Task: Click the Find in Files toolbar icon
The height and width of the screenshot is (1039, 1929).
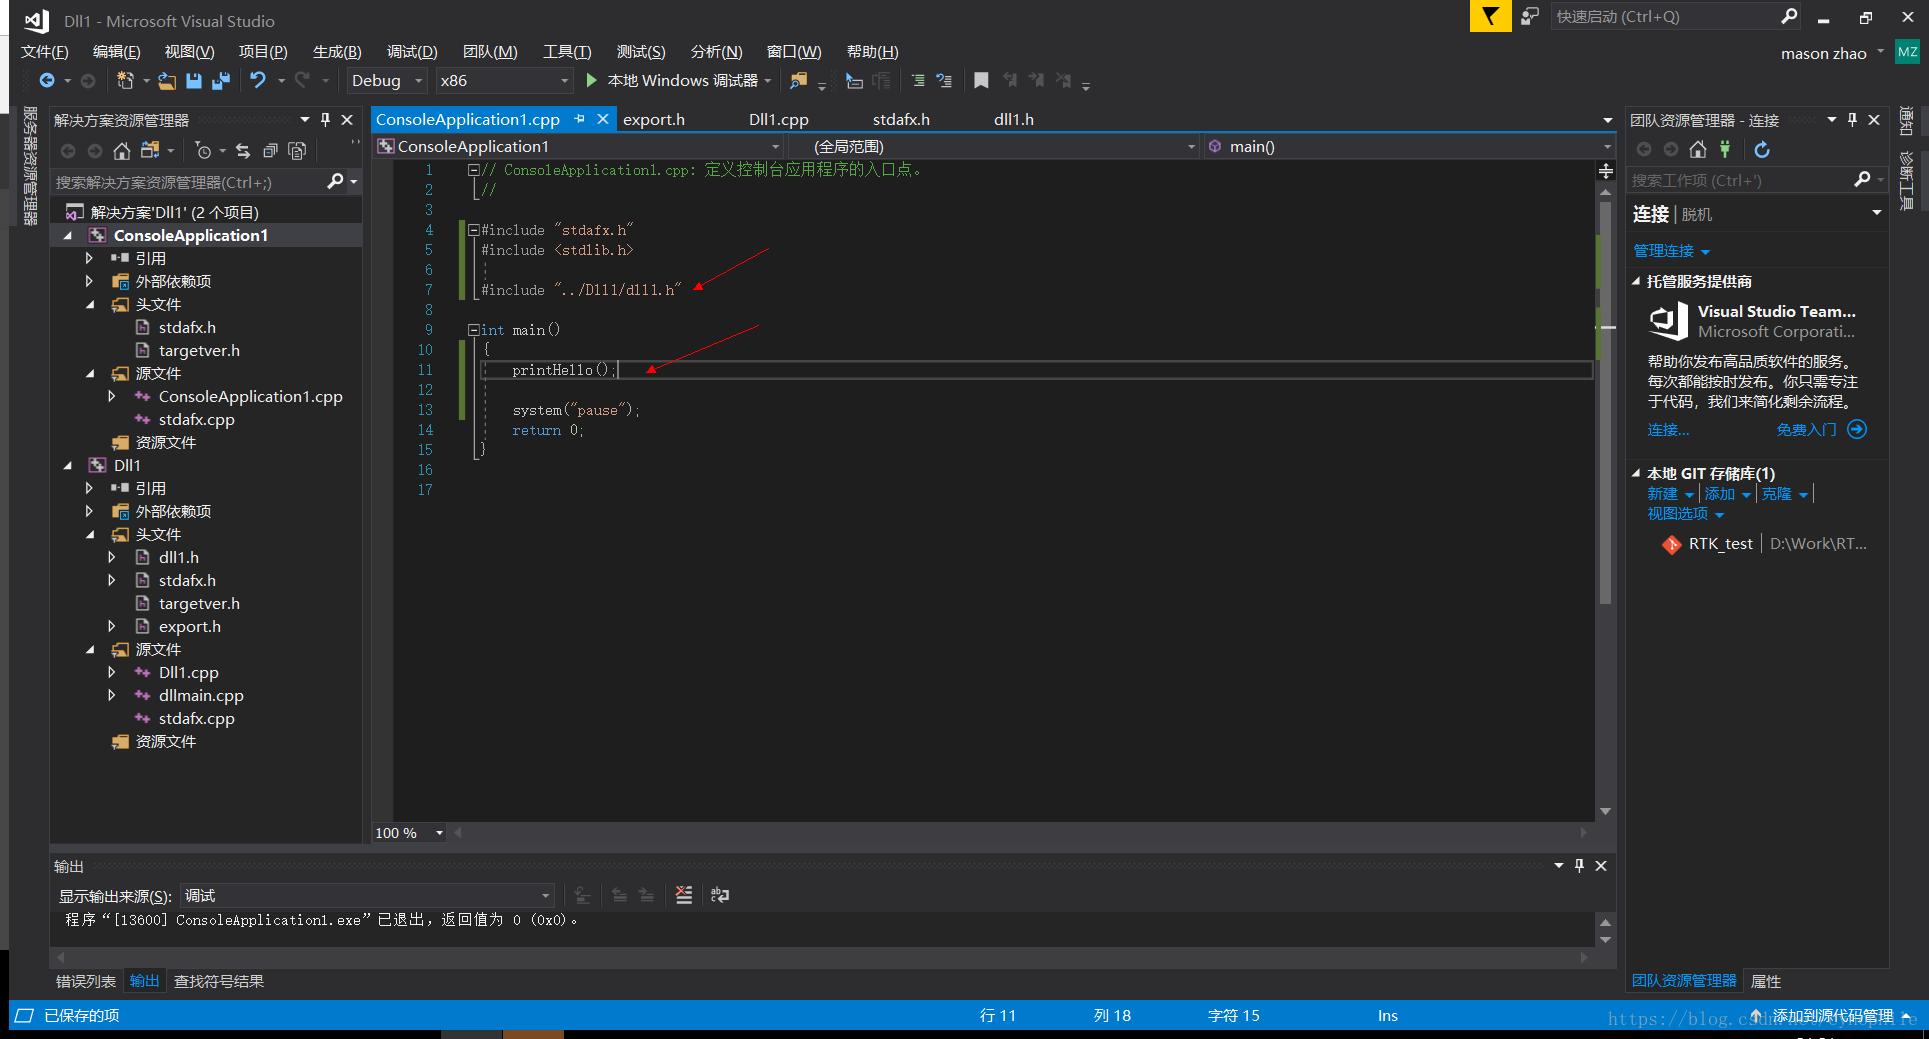Action: click(798, 81)
